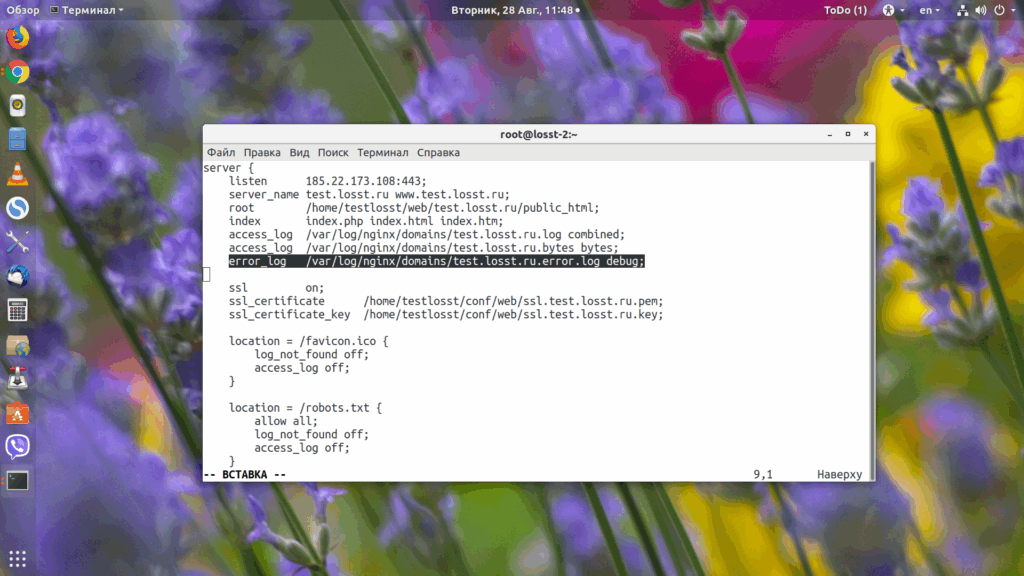Open the 'en' keyboard layout dropdown
The height and width of the screenshot is (576, 1024).
(x=929, y=10)
